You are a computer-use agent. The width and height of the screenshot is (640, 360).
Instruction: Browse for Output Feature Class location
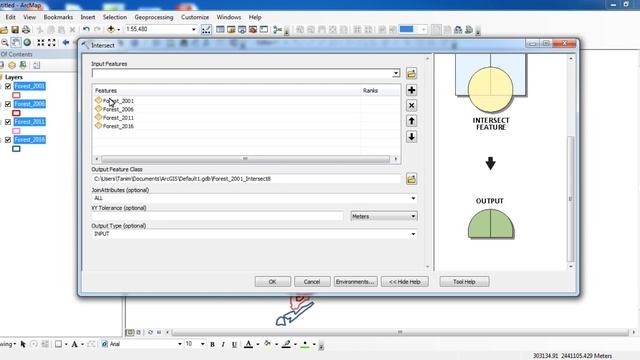[x=411, y=179]
